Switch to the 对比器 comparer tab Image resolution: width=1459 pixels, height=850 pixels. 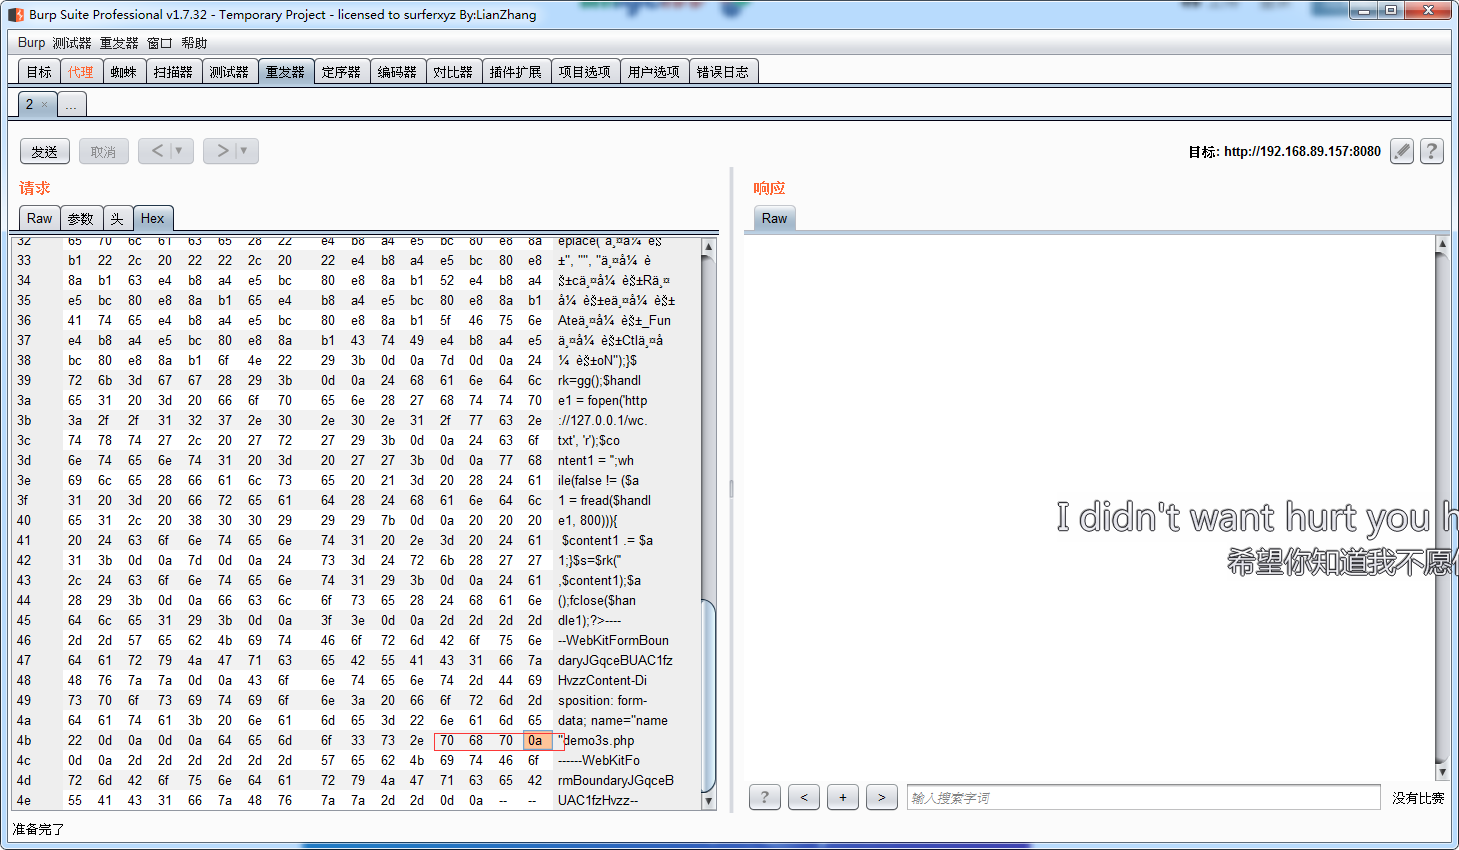click(x=453, y=72)
